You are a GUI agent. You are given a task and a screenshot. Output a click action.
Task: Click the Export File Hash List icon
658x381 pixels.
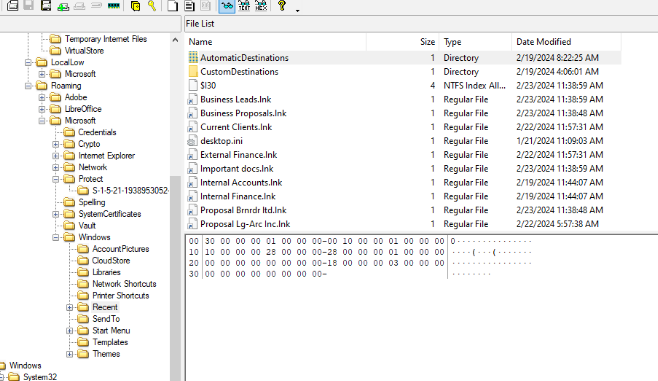pyautogui.click(x=189, y=6)
